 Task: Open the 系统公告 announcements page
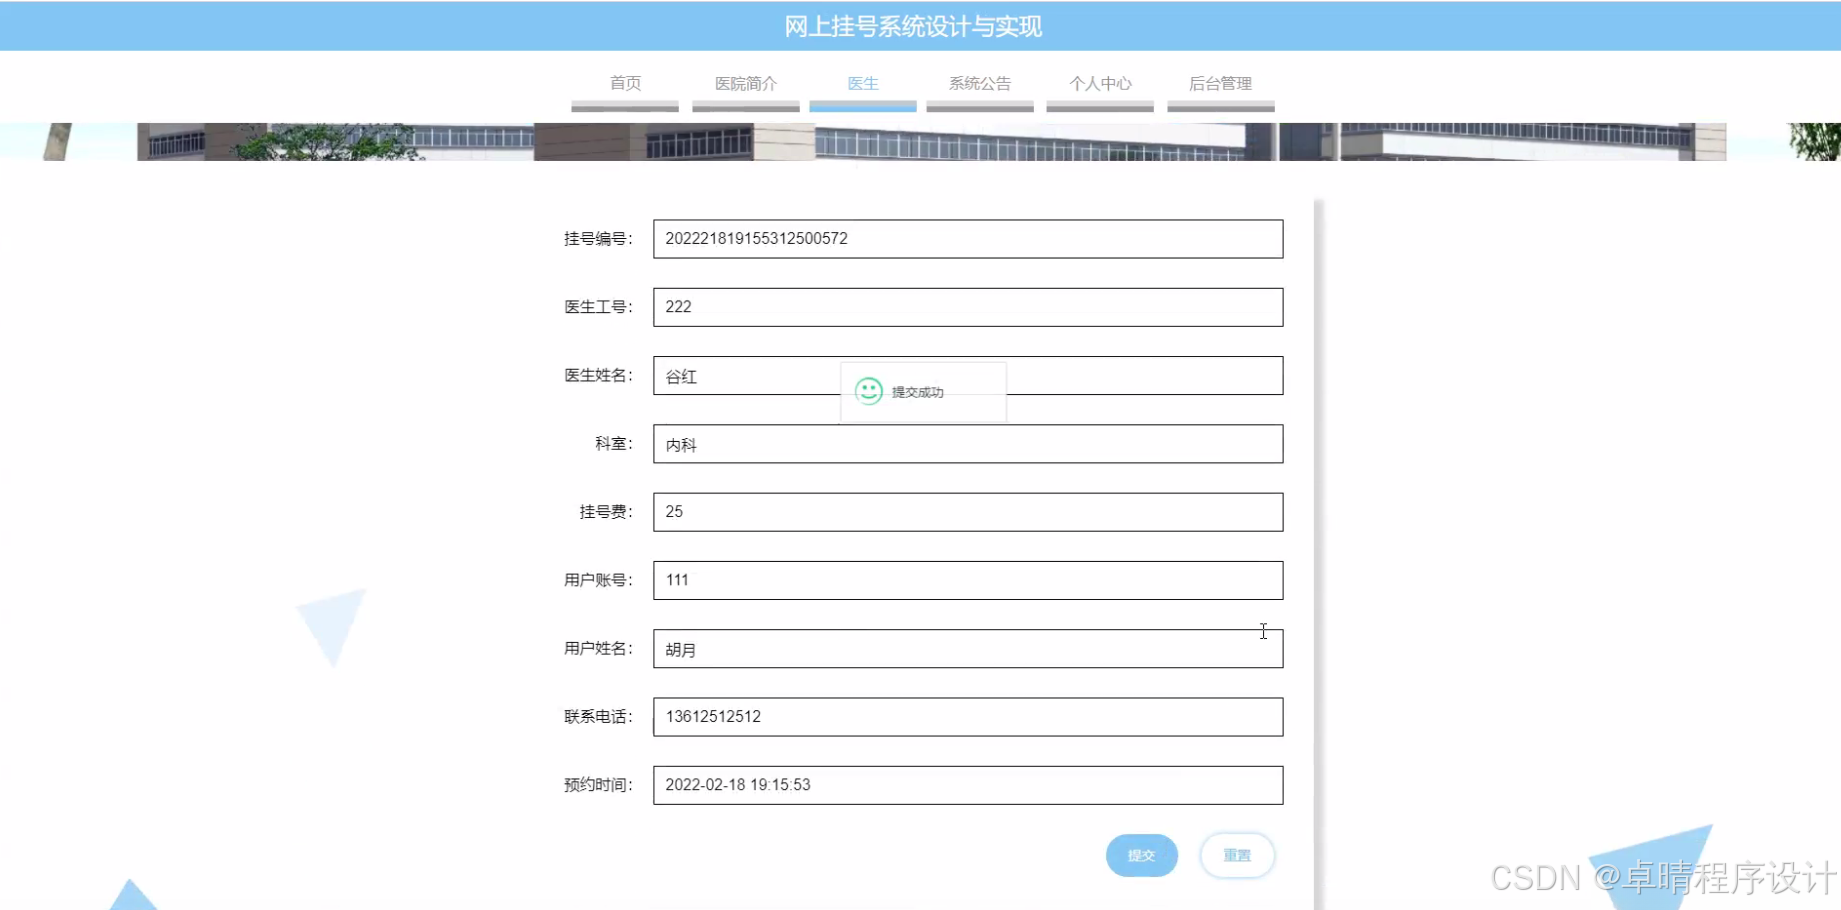click(x=980, y=84)
